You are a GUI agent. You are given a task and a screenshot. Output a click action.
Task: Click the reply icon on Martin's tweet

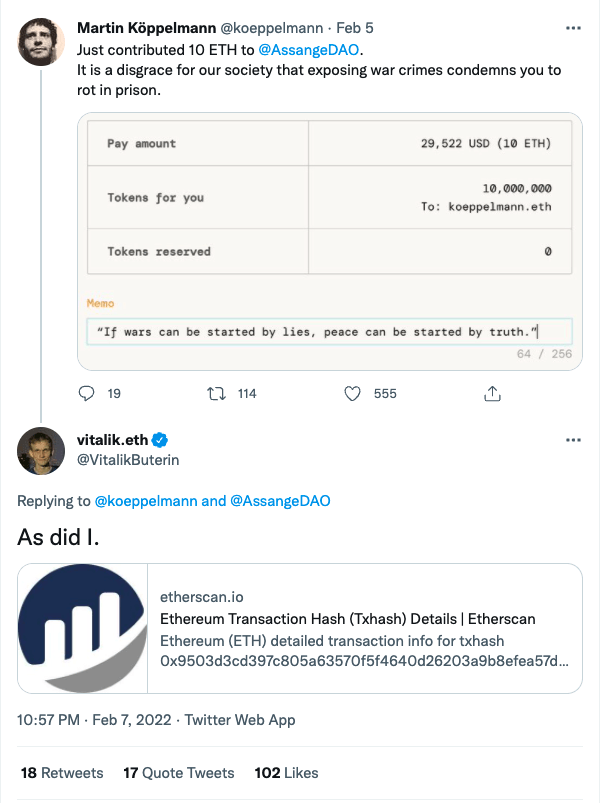click(x=86, y=394)
